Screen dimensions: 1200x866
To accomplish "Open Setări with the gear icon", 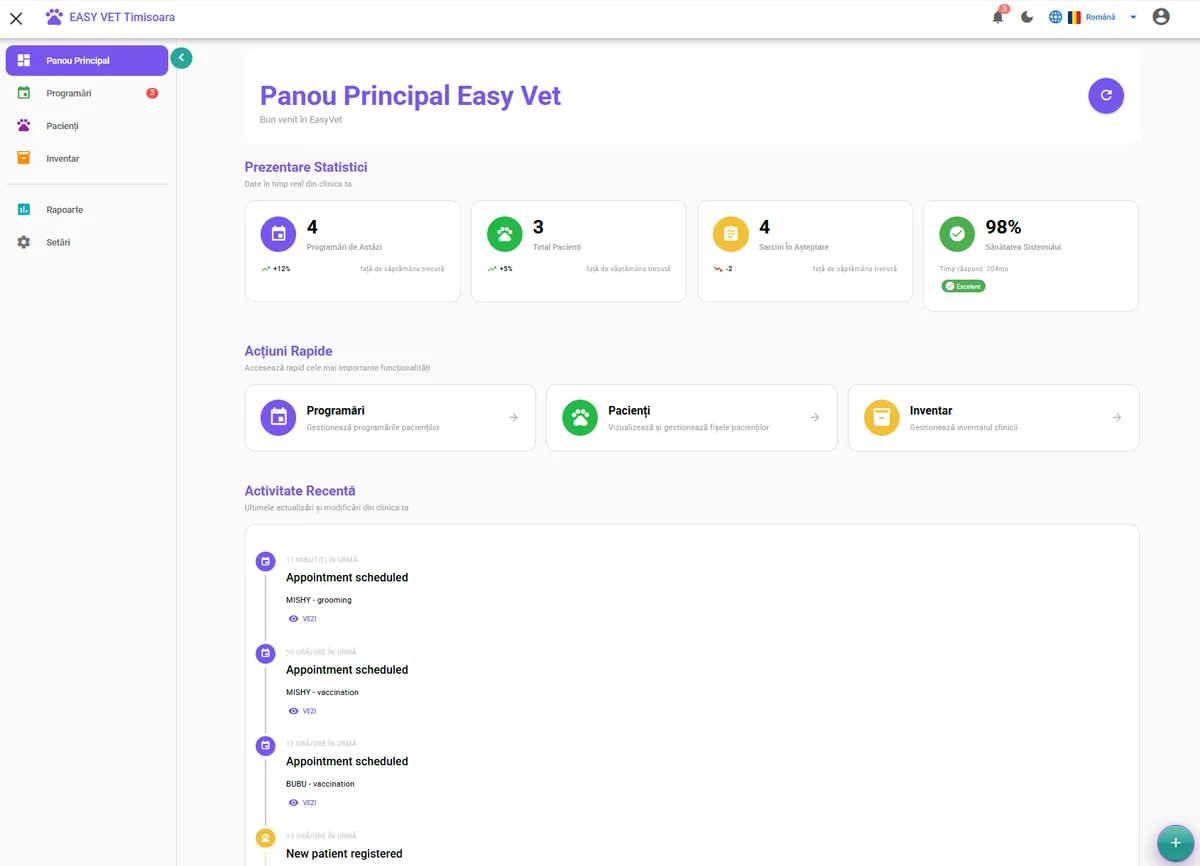I will click(x=23, y=241).
